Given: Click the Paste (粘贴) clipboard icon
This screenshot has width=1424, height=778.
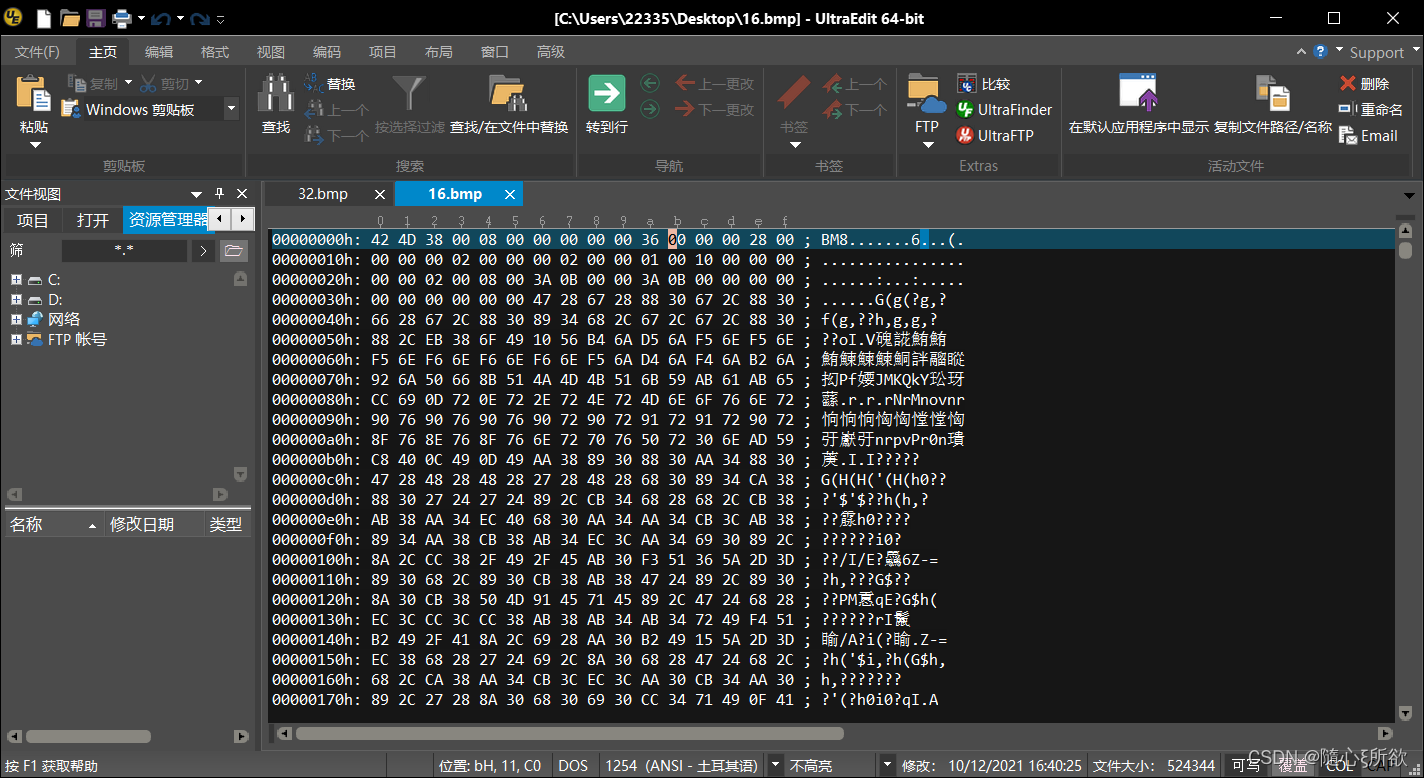Looking at the screenshot, I should (34, 94).
